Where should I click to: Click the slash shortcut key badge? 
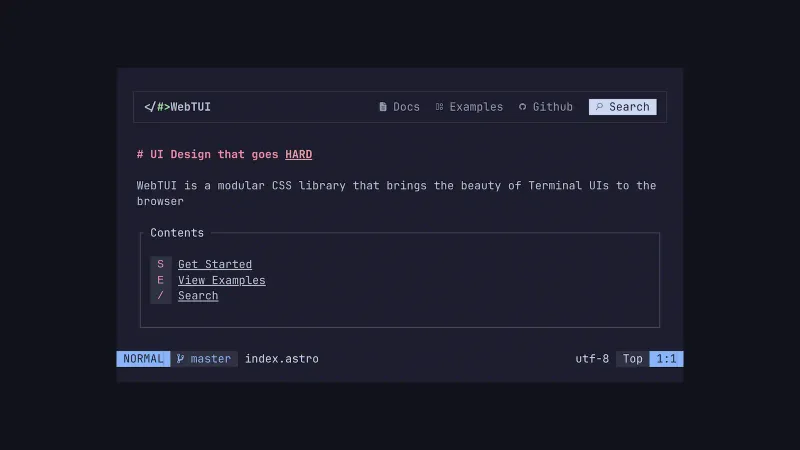(160, 296)
